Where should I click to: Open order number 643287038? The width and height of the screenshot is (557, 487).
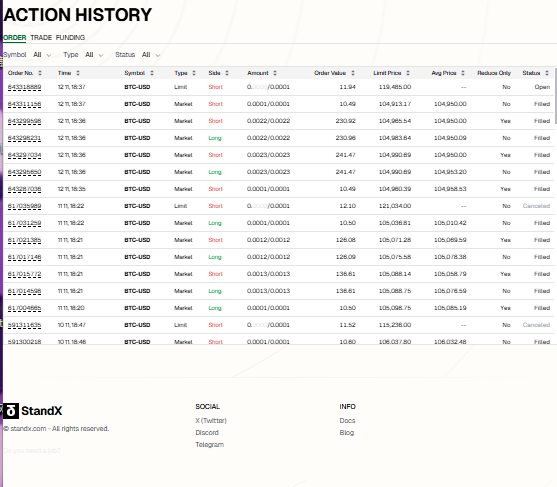click(x=25, y=189)
